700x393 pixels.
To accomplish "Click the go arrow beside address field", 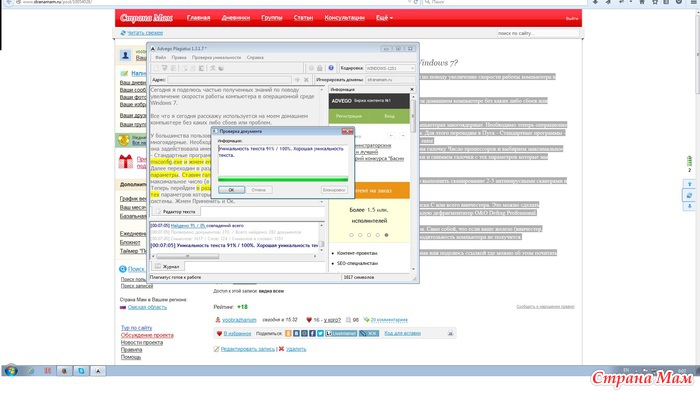I will point(297,79).
